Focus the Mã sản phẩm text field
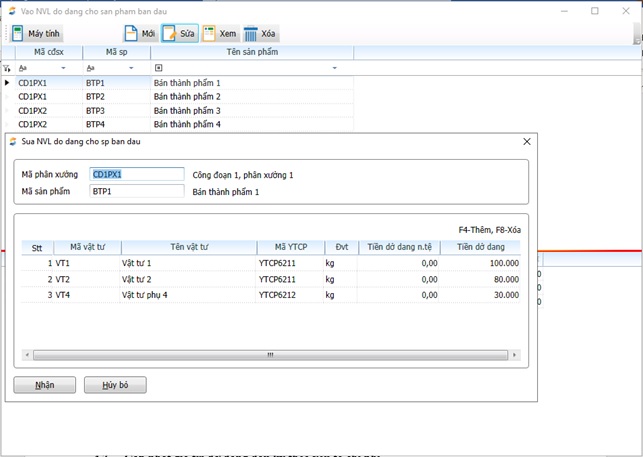643x457 pixels. click(137, 191)
